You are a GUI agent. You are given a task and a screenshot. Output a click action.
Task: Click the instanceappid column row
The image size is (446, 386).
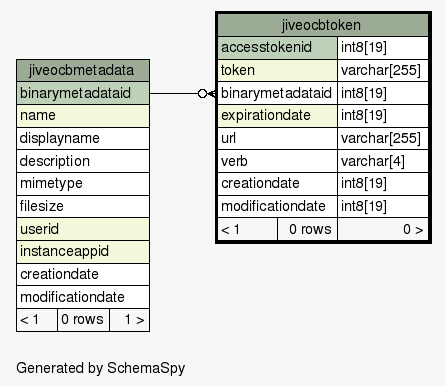83,252
